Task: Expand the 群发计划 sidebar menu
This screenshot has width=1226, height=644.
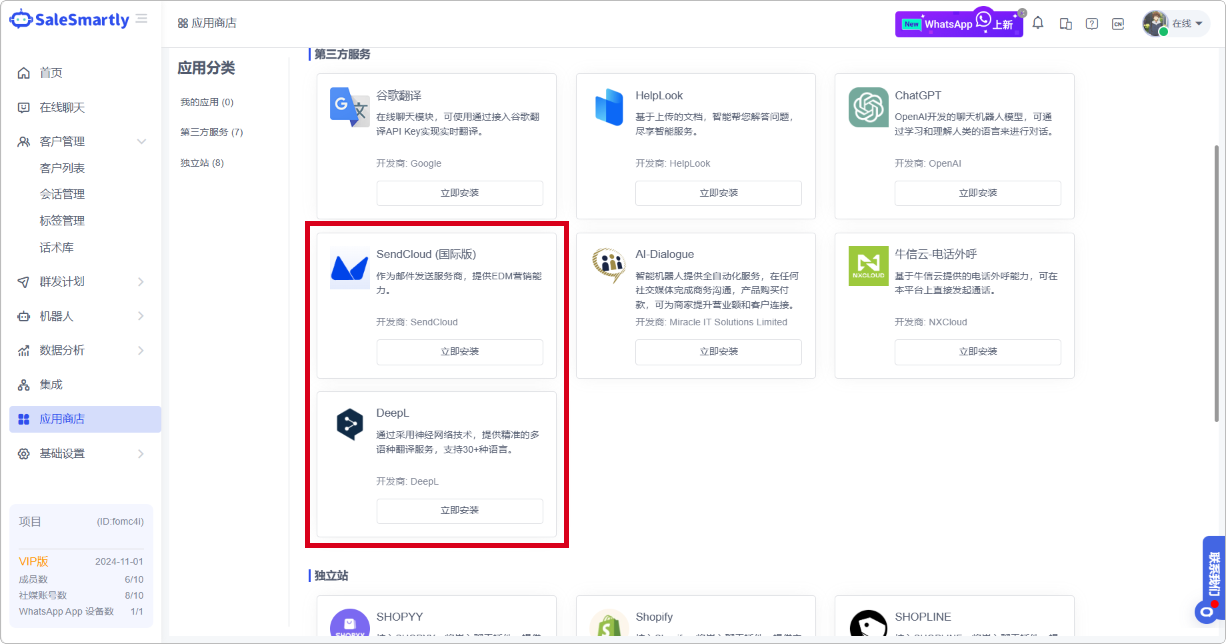Action: coord(141,282)
